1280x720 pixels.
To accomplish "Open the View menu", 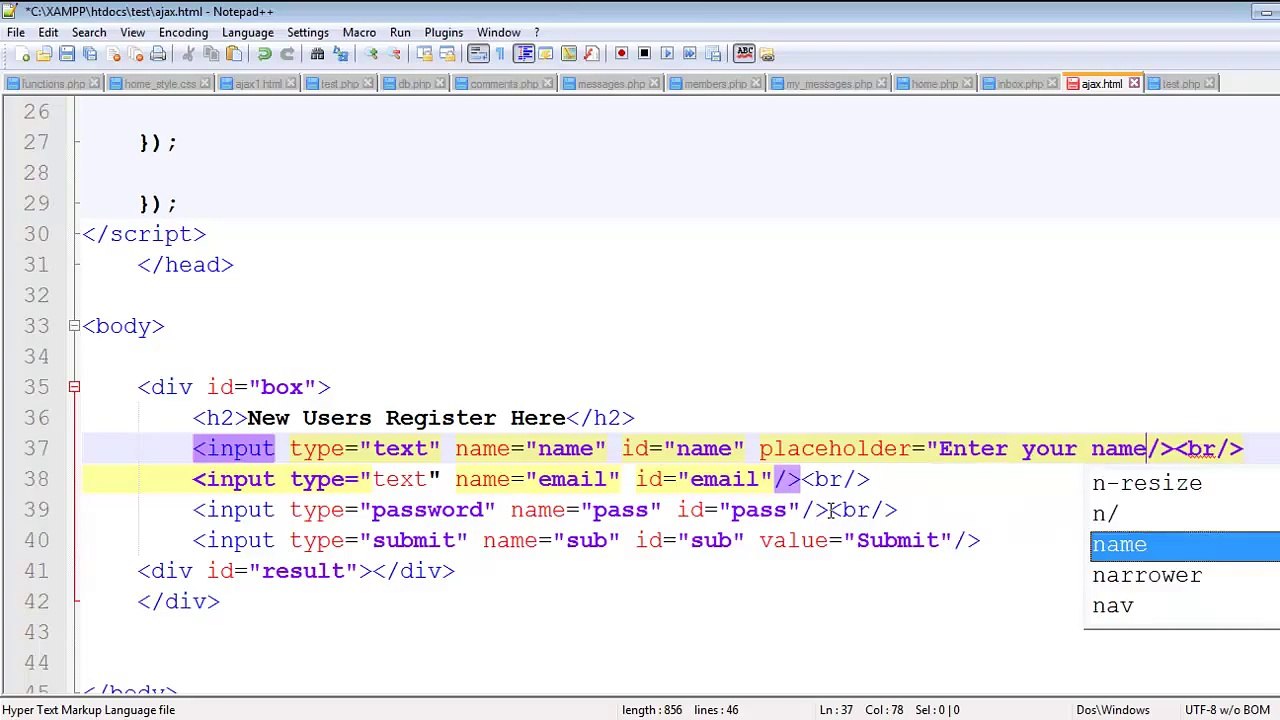I will (132, 32).
